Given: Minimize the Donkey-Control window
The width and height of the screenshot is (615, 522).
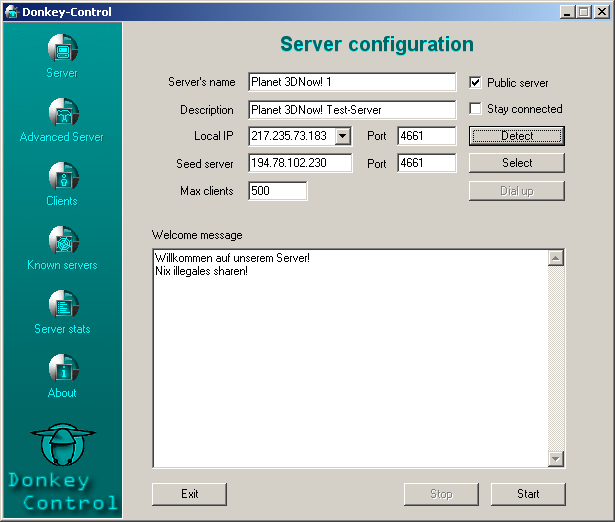Looking at the screenshot, I should click(567, 12).
